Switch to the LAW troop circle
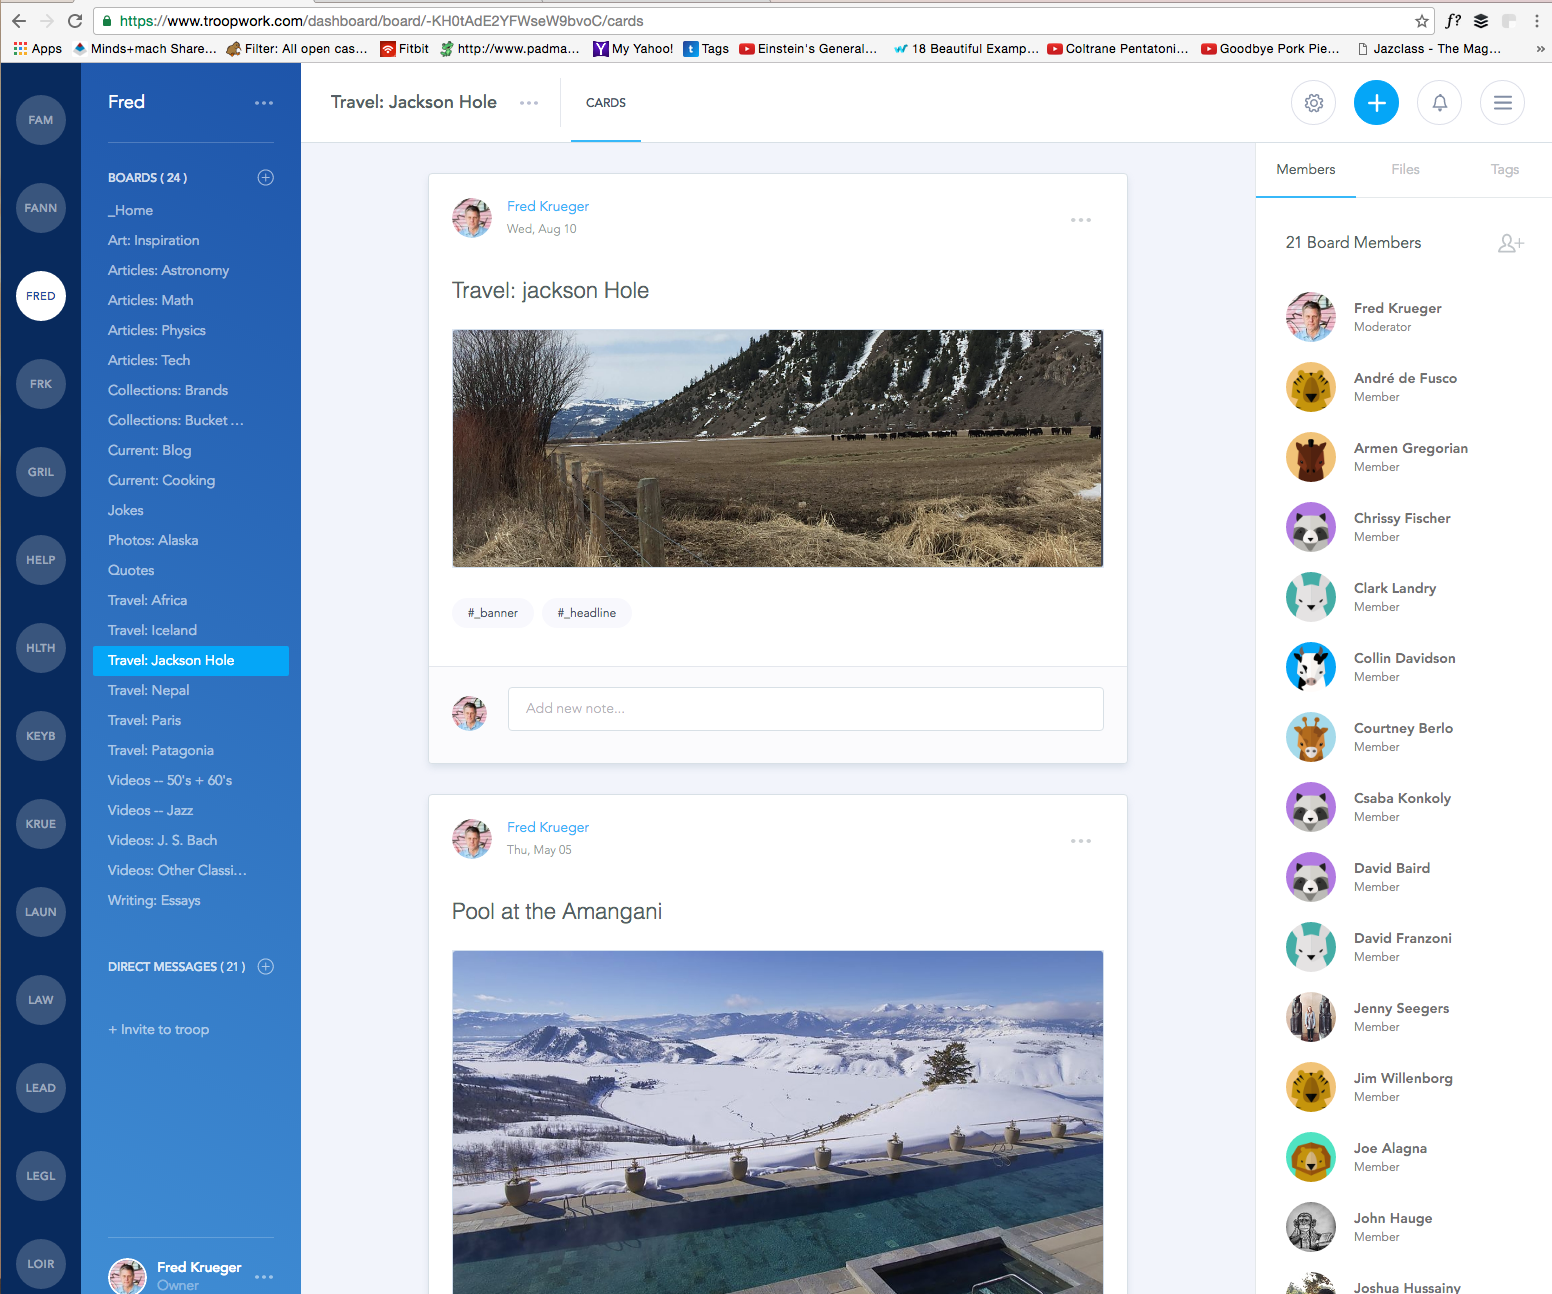The width and height of the screenshot is (1552, 1294). click(x=41, y=1000)
